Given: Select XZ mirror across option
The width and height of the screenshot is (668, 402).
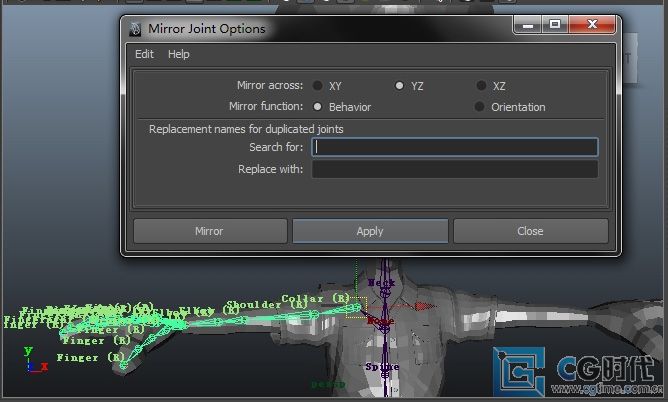Looking at the screenshot, I should pyautogui.click(x=481, y=86).
